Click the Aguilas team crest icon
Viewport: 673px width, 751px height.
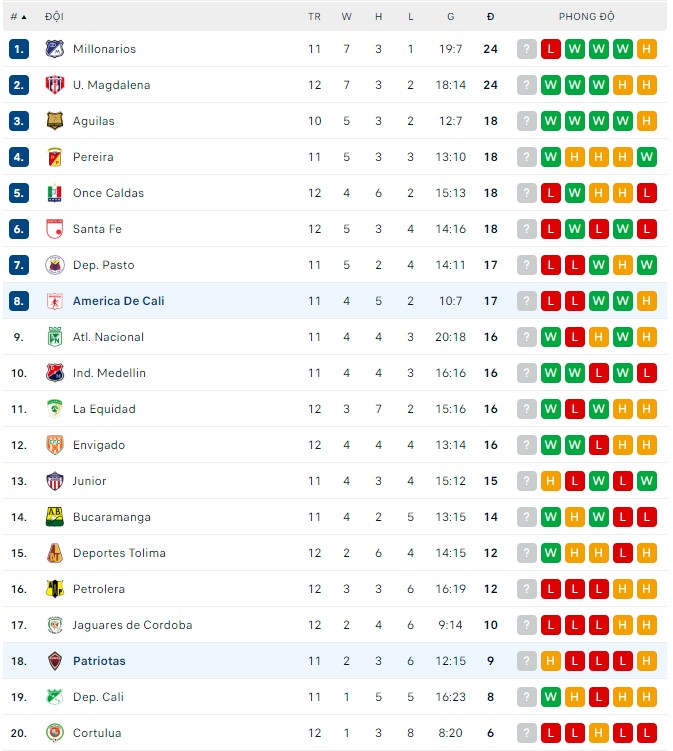(x=55, y=121)
